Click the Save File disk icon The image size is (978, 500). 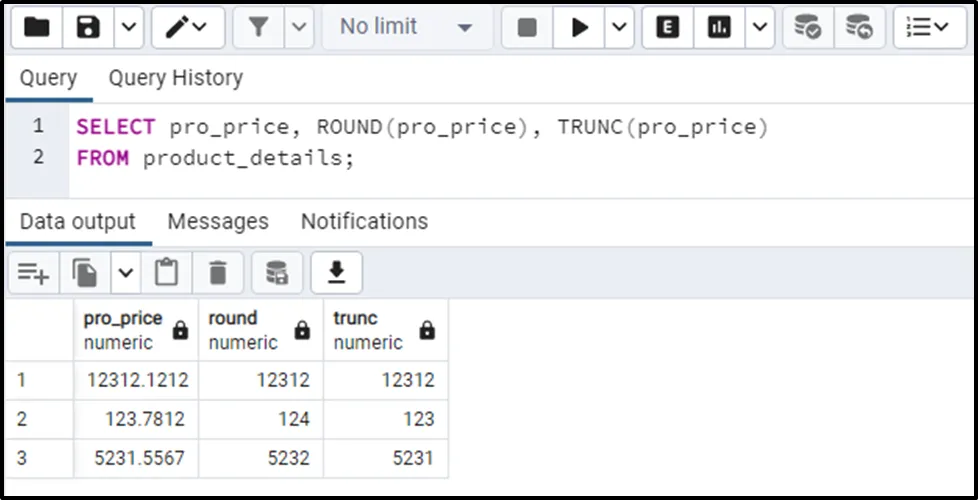click(89, 28)
